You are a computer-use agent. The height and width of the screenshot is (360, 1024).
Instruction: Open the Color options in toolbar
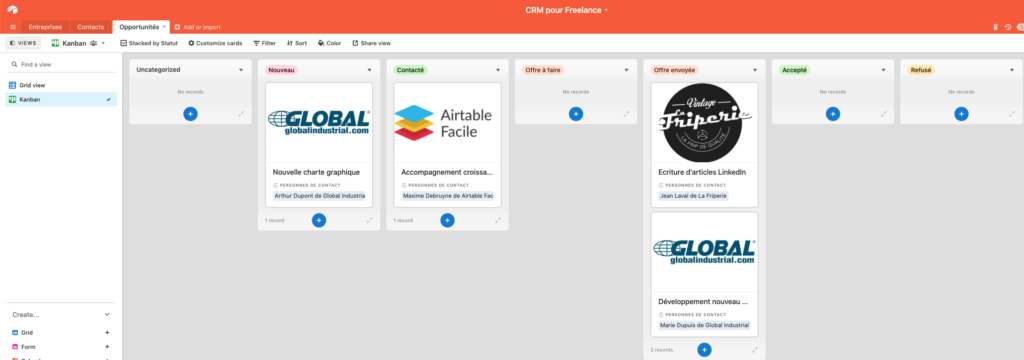[329, 43]
